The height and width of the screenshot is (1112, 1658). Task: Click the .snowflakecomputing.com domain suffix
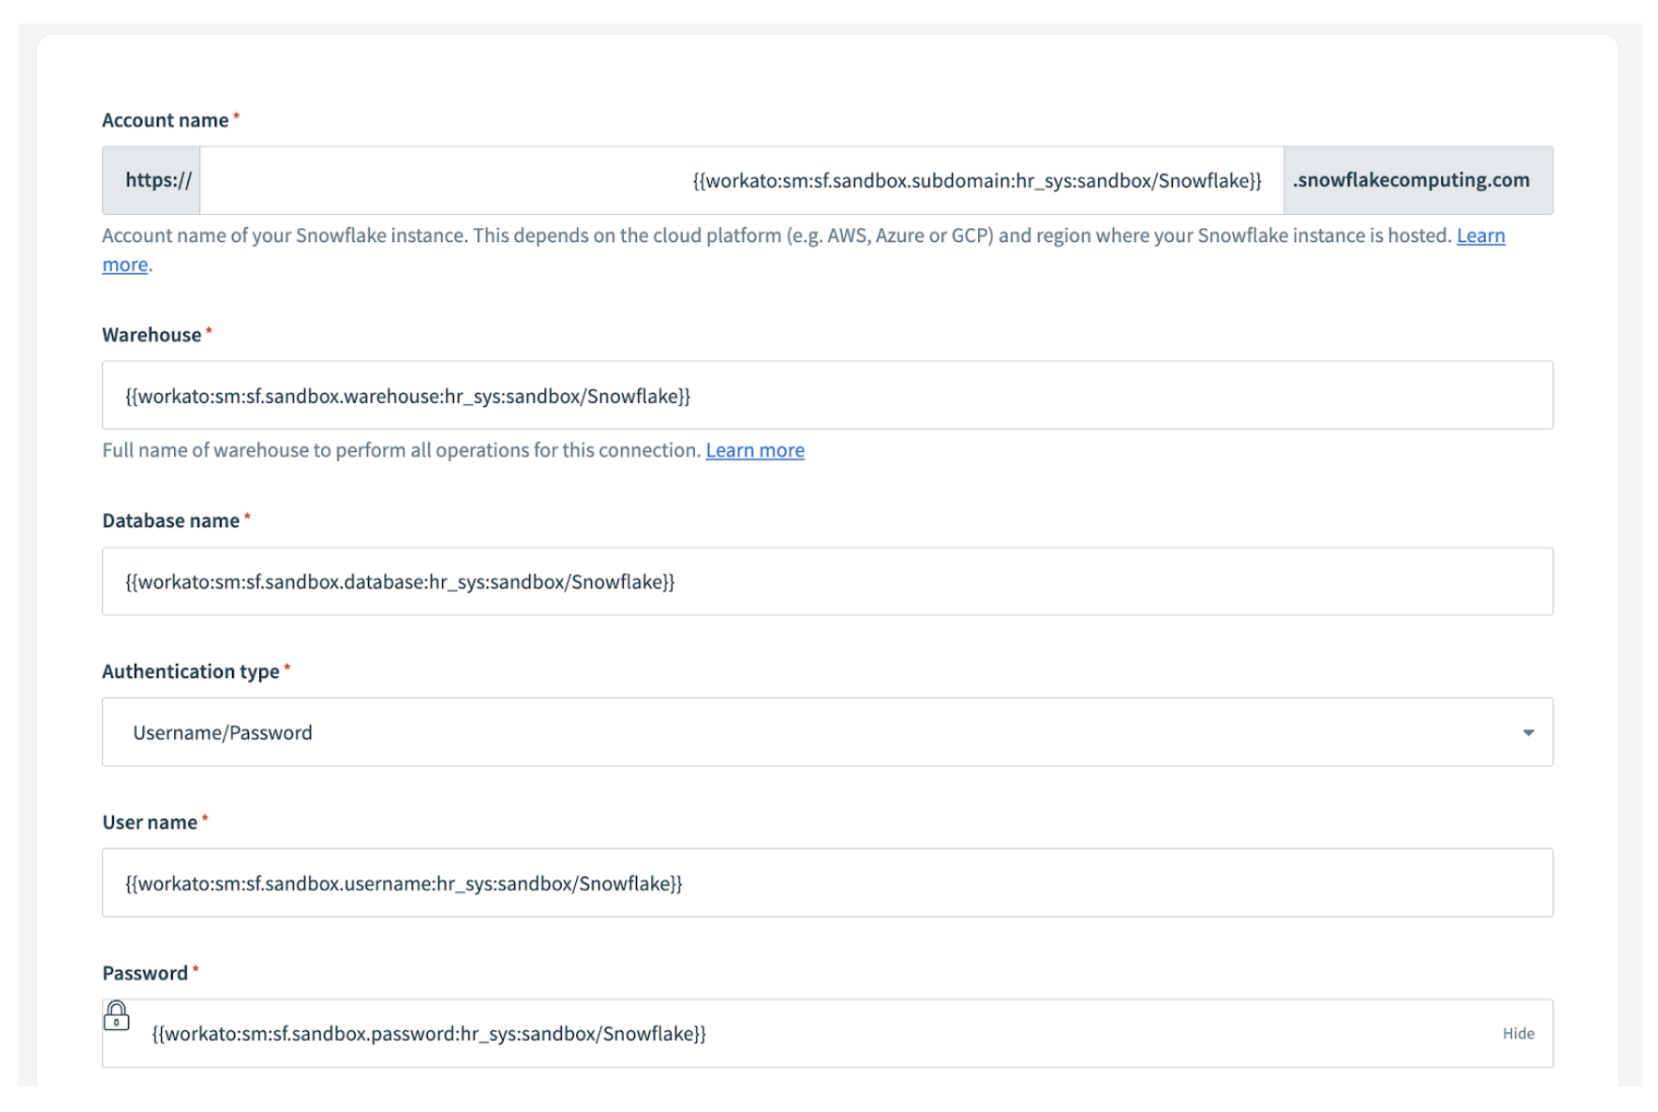[1413, 181]
